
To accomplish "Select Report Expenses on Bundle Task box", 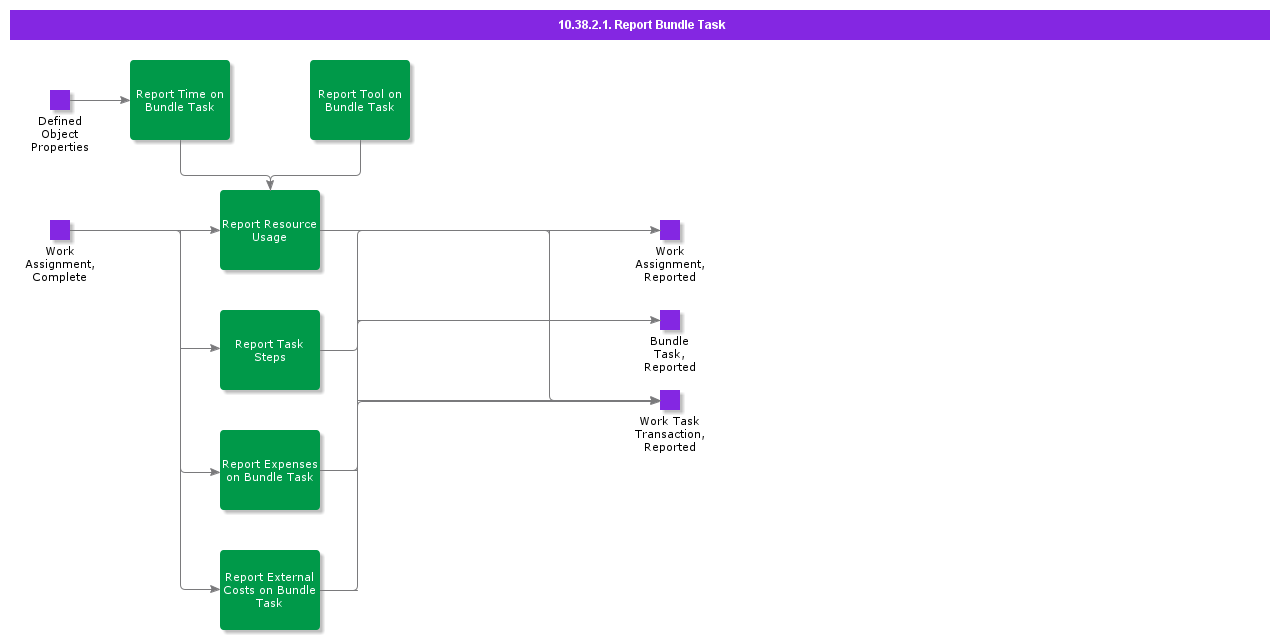I will (270, 470).
